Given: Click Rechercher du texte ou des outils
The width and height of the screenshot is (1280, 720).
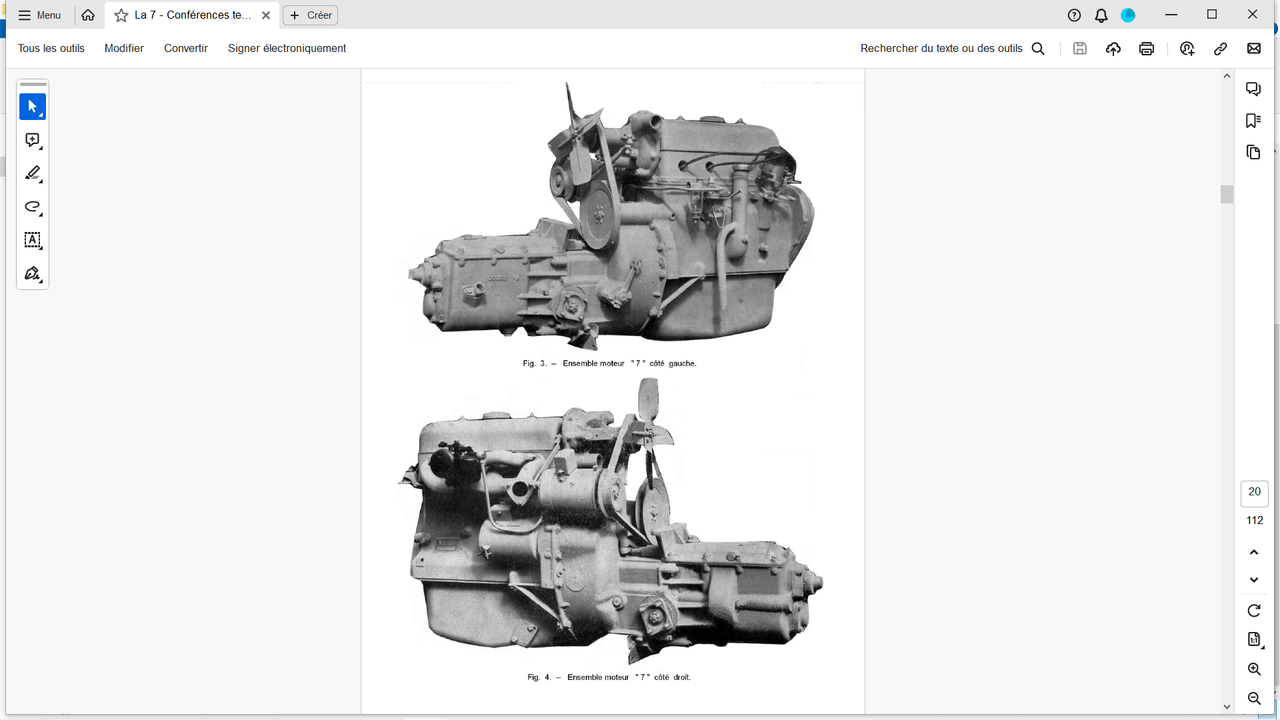Looking at the screenshot, I should click(952, 48).
